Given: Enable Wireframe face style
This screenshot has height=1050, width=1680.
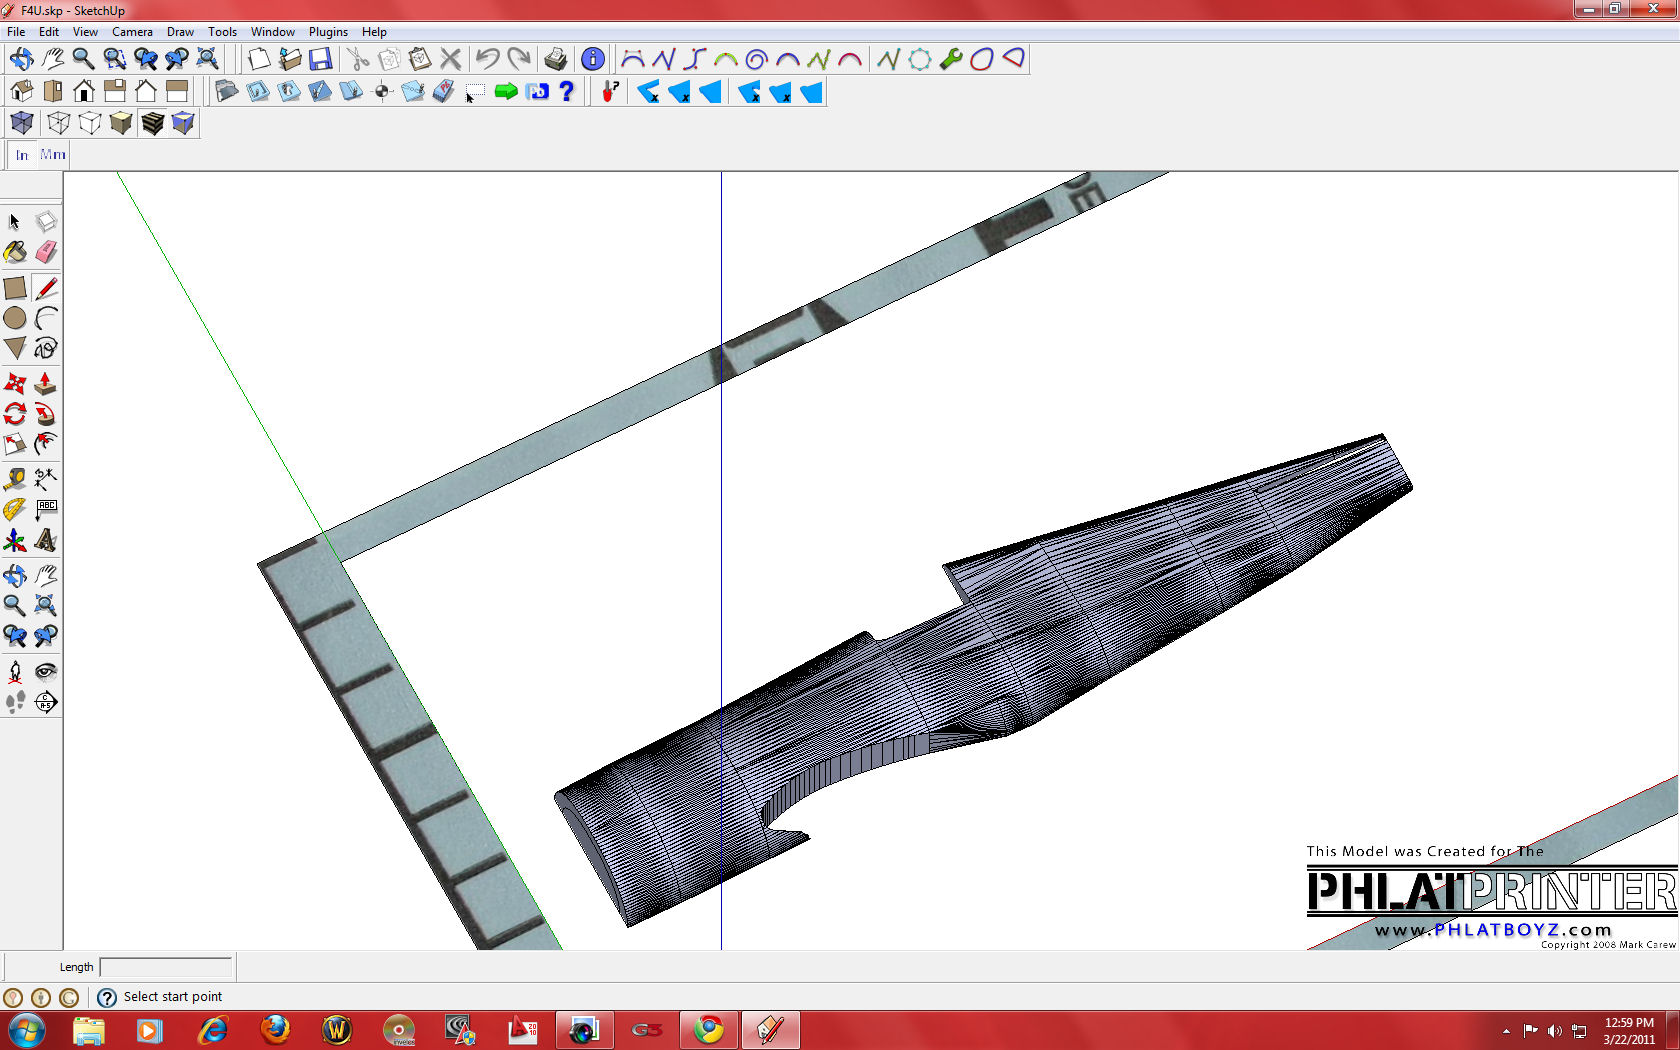Looking at the screenshot, I should [59, 123].
